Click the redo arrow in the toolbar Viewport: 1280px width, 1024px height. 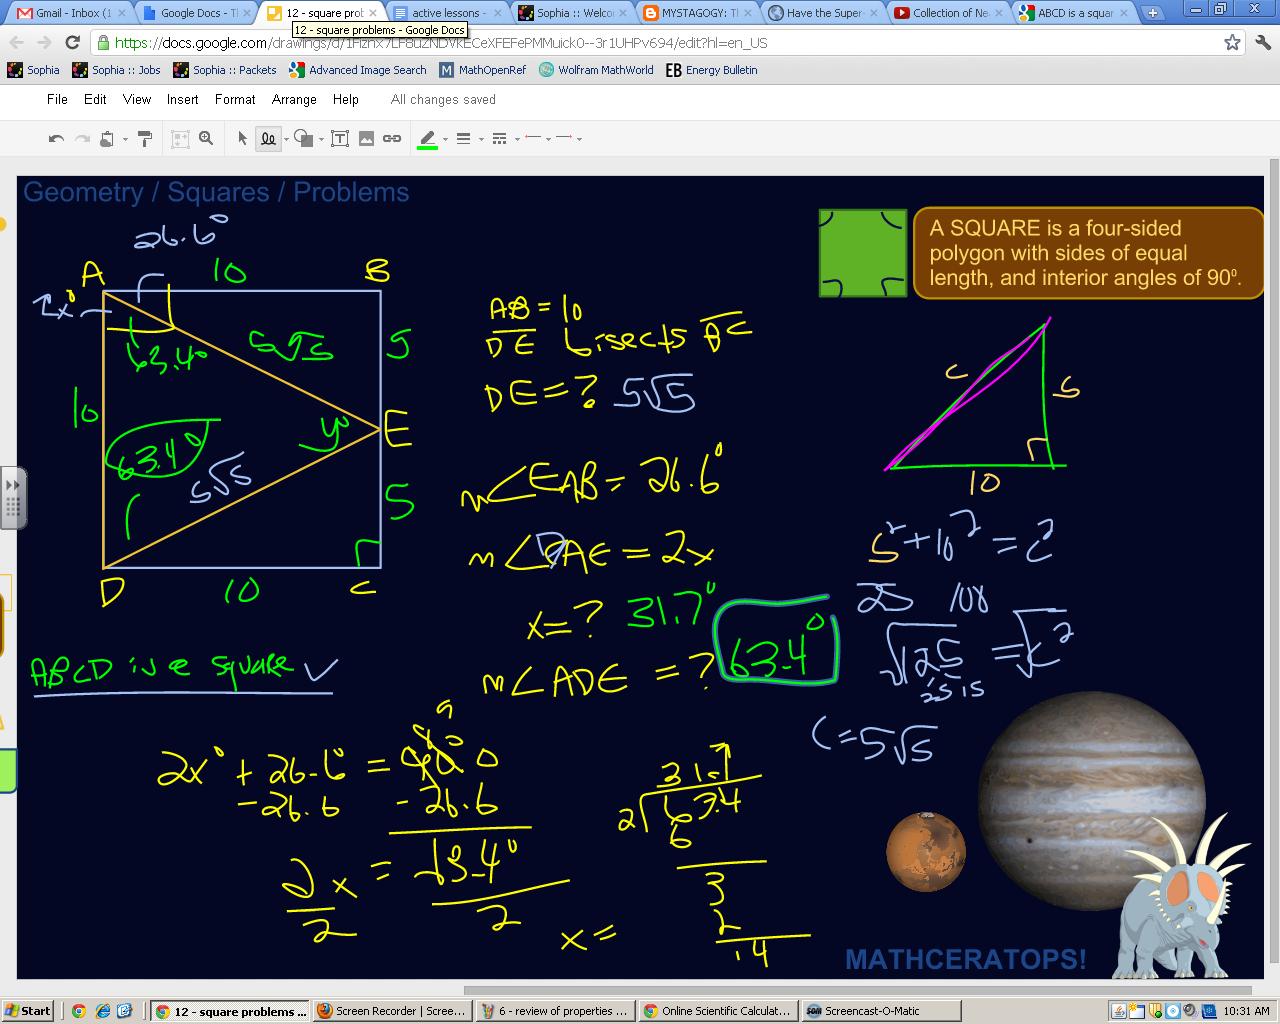click(x=82, y=139)
